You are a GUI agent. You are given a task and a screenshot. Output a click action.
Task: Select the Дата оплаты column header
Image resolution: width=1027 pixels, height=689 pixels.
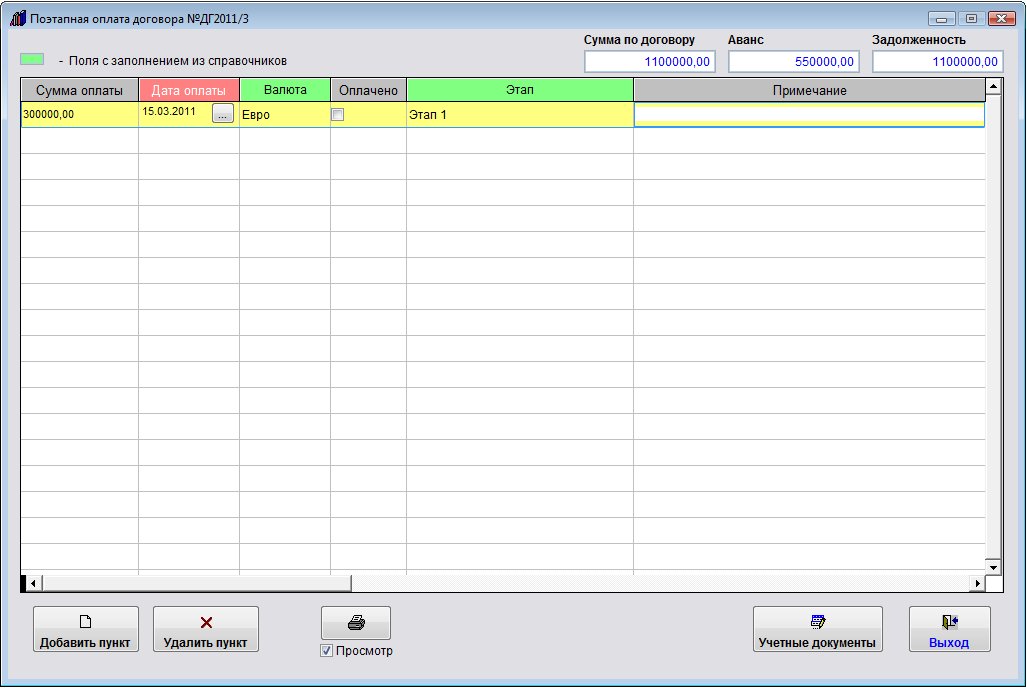coord(189,90)
